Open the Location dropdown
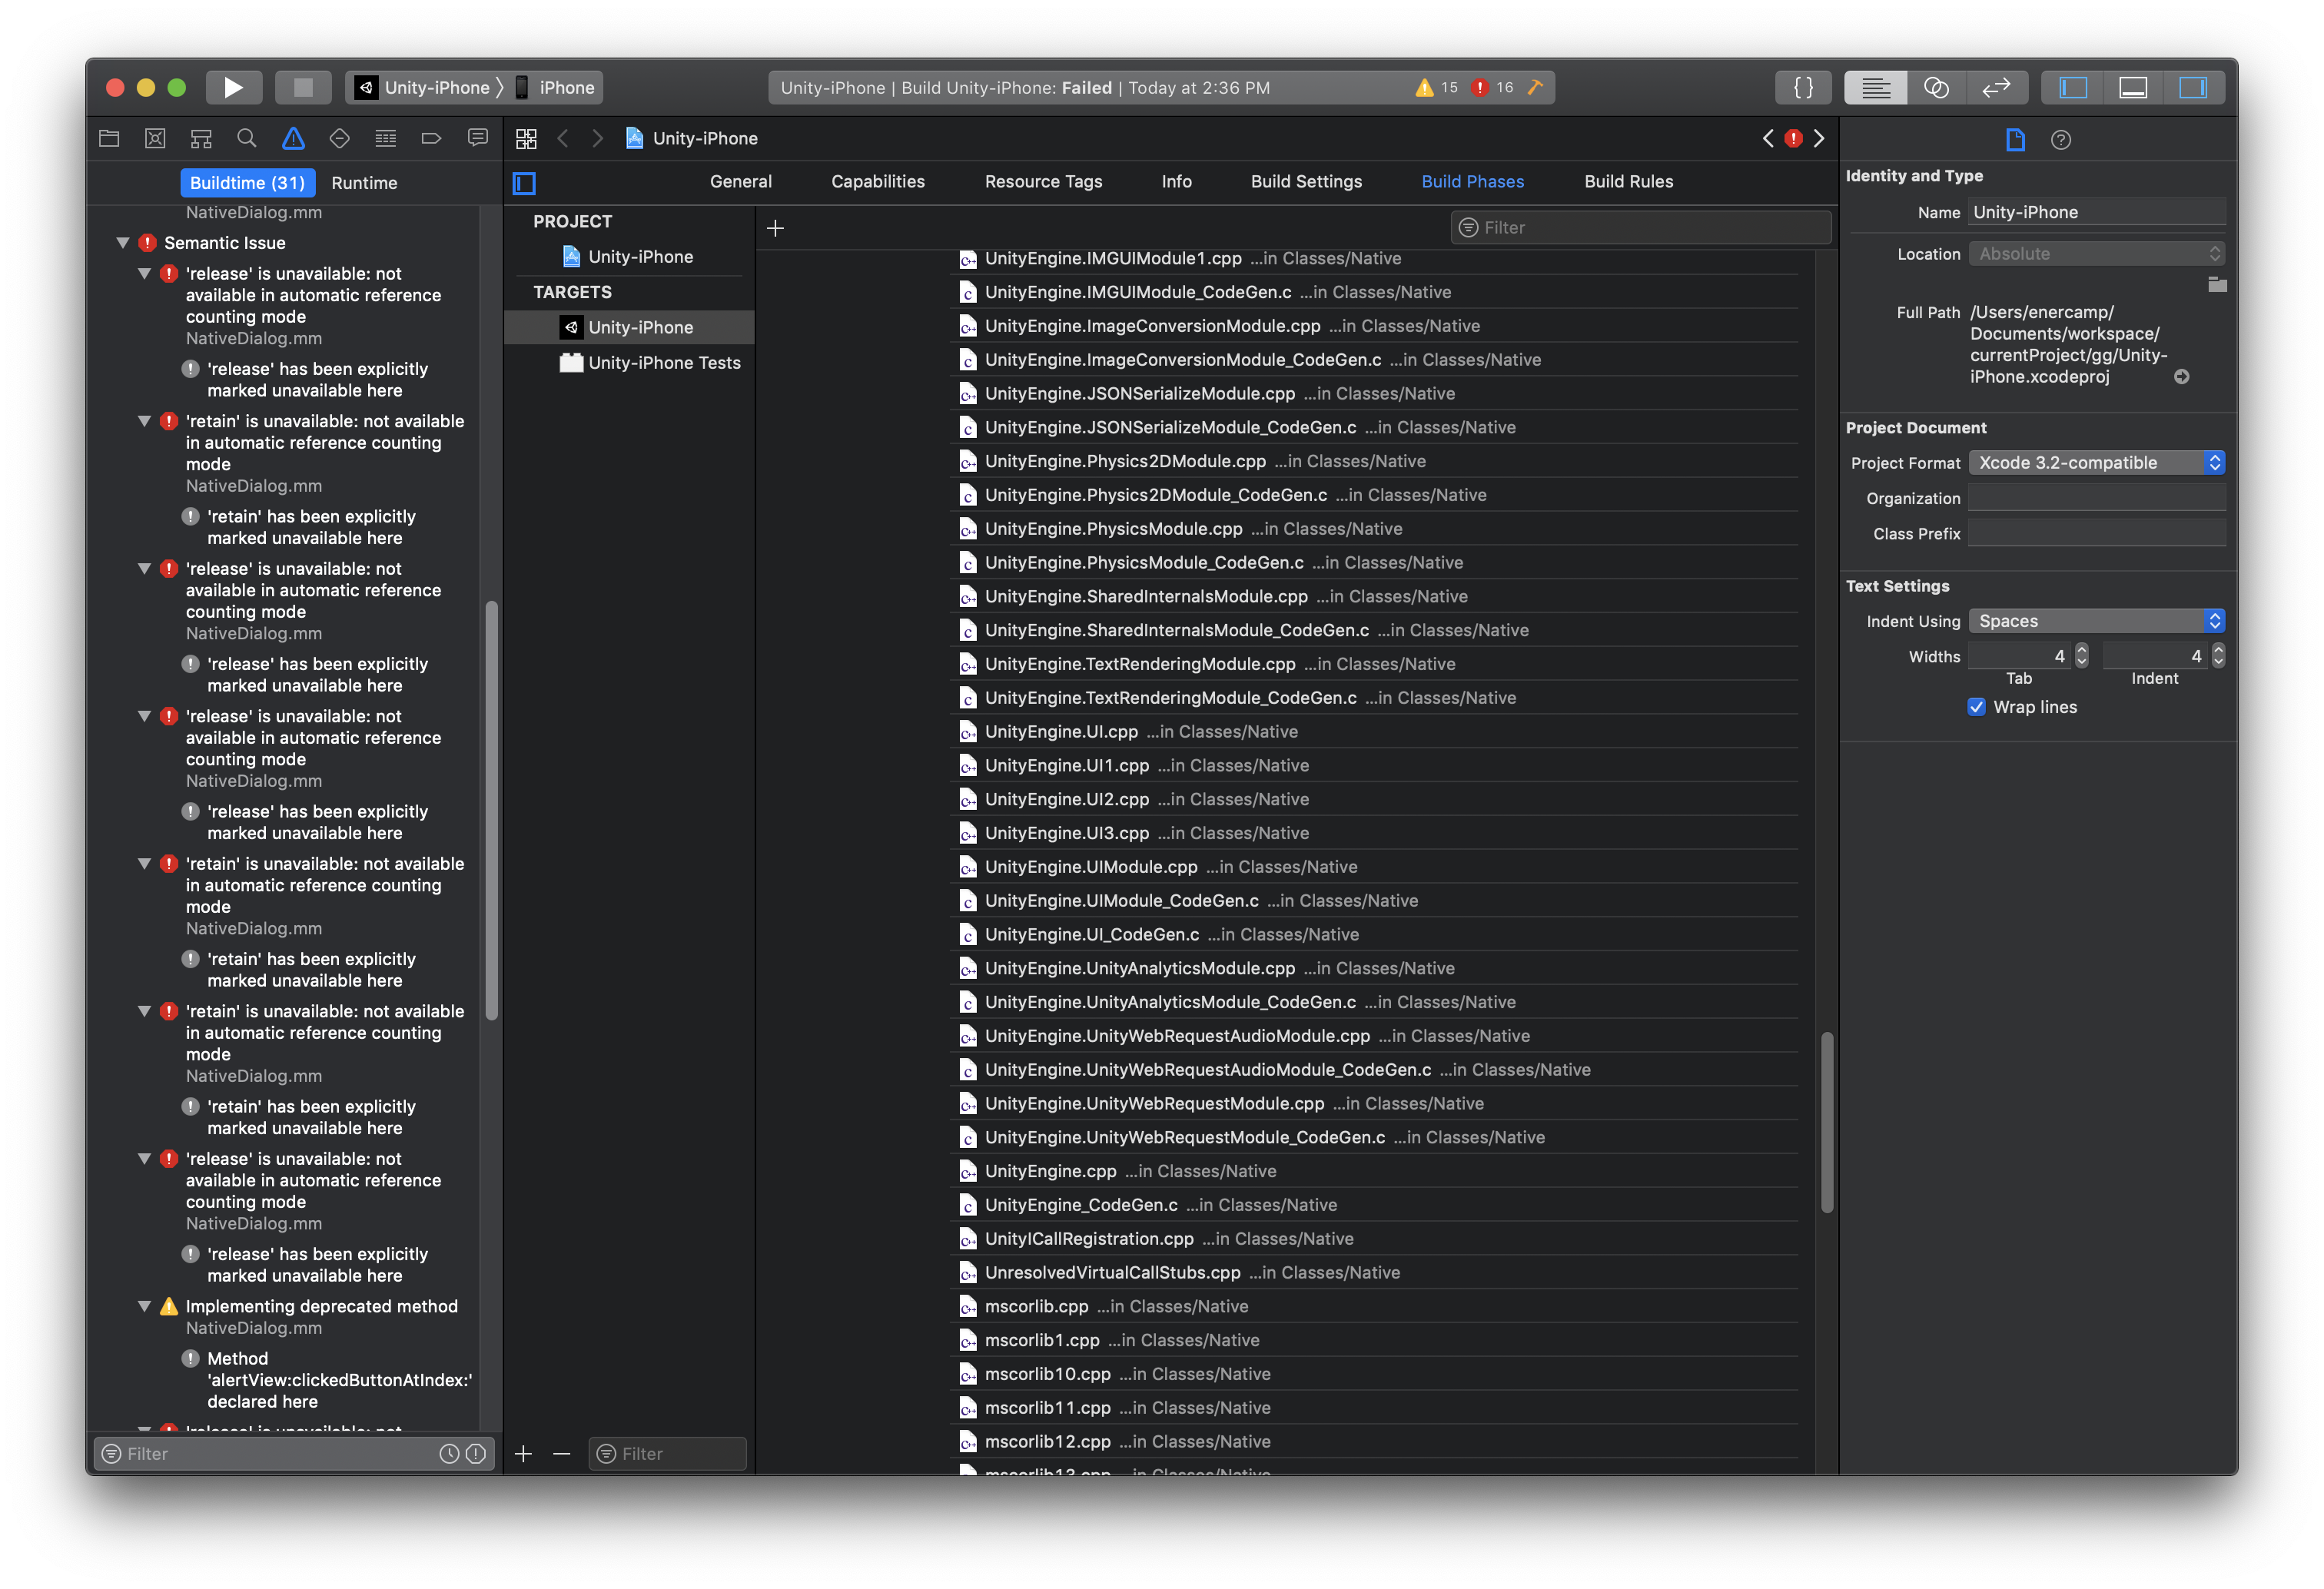 click(x=2096, y=254)
